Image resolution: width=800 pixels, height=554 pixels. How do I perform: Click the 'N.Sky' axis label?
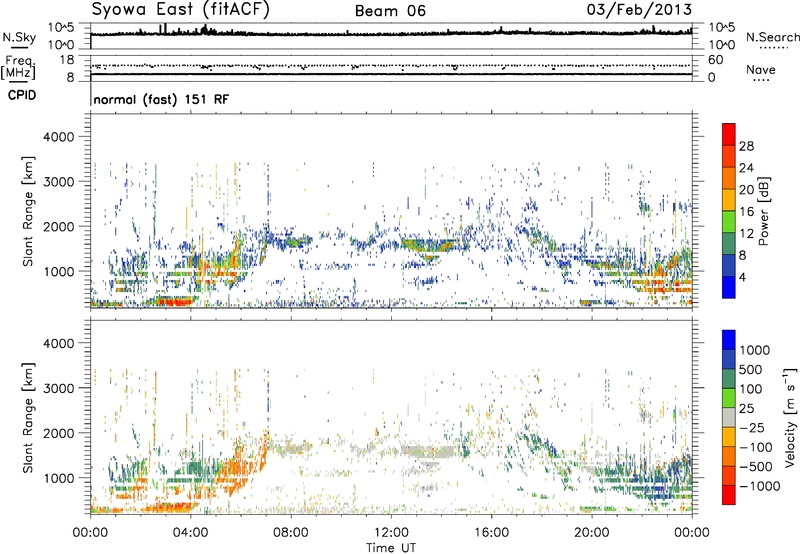click(x=19, y=37)
